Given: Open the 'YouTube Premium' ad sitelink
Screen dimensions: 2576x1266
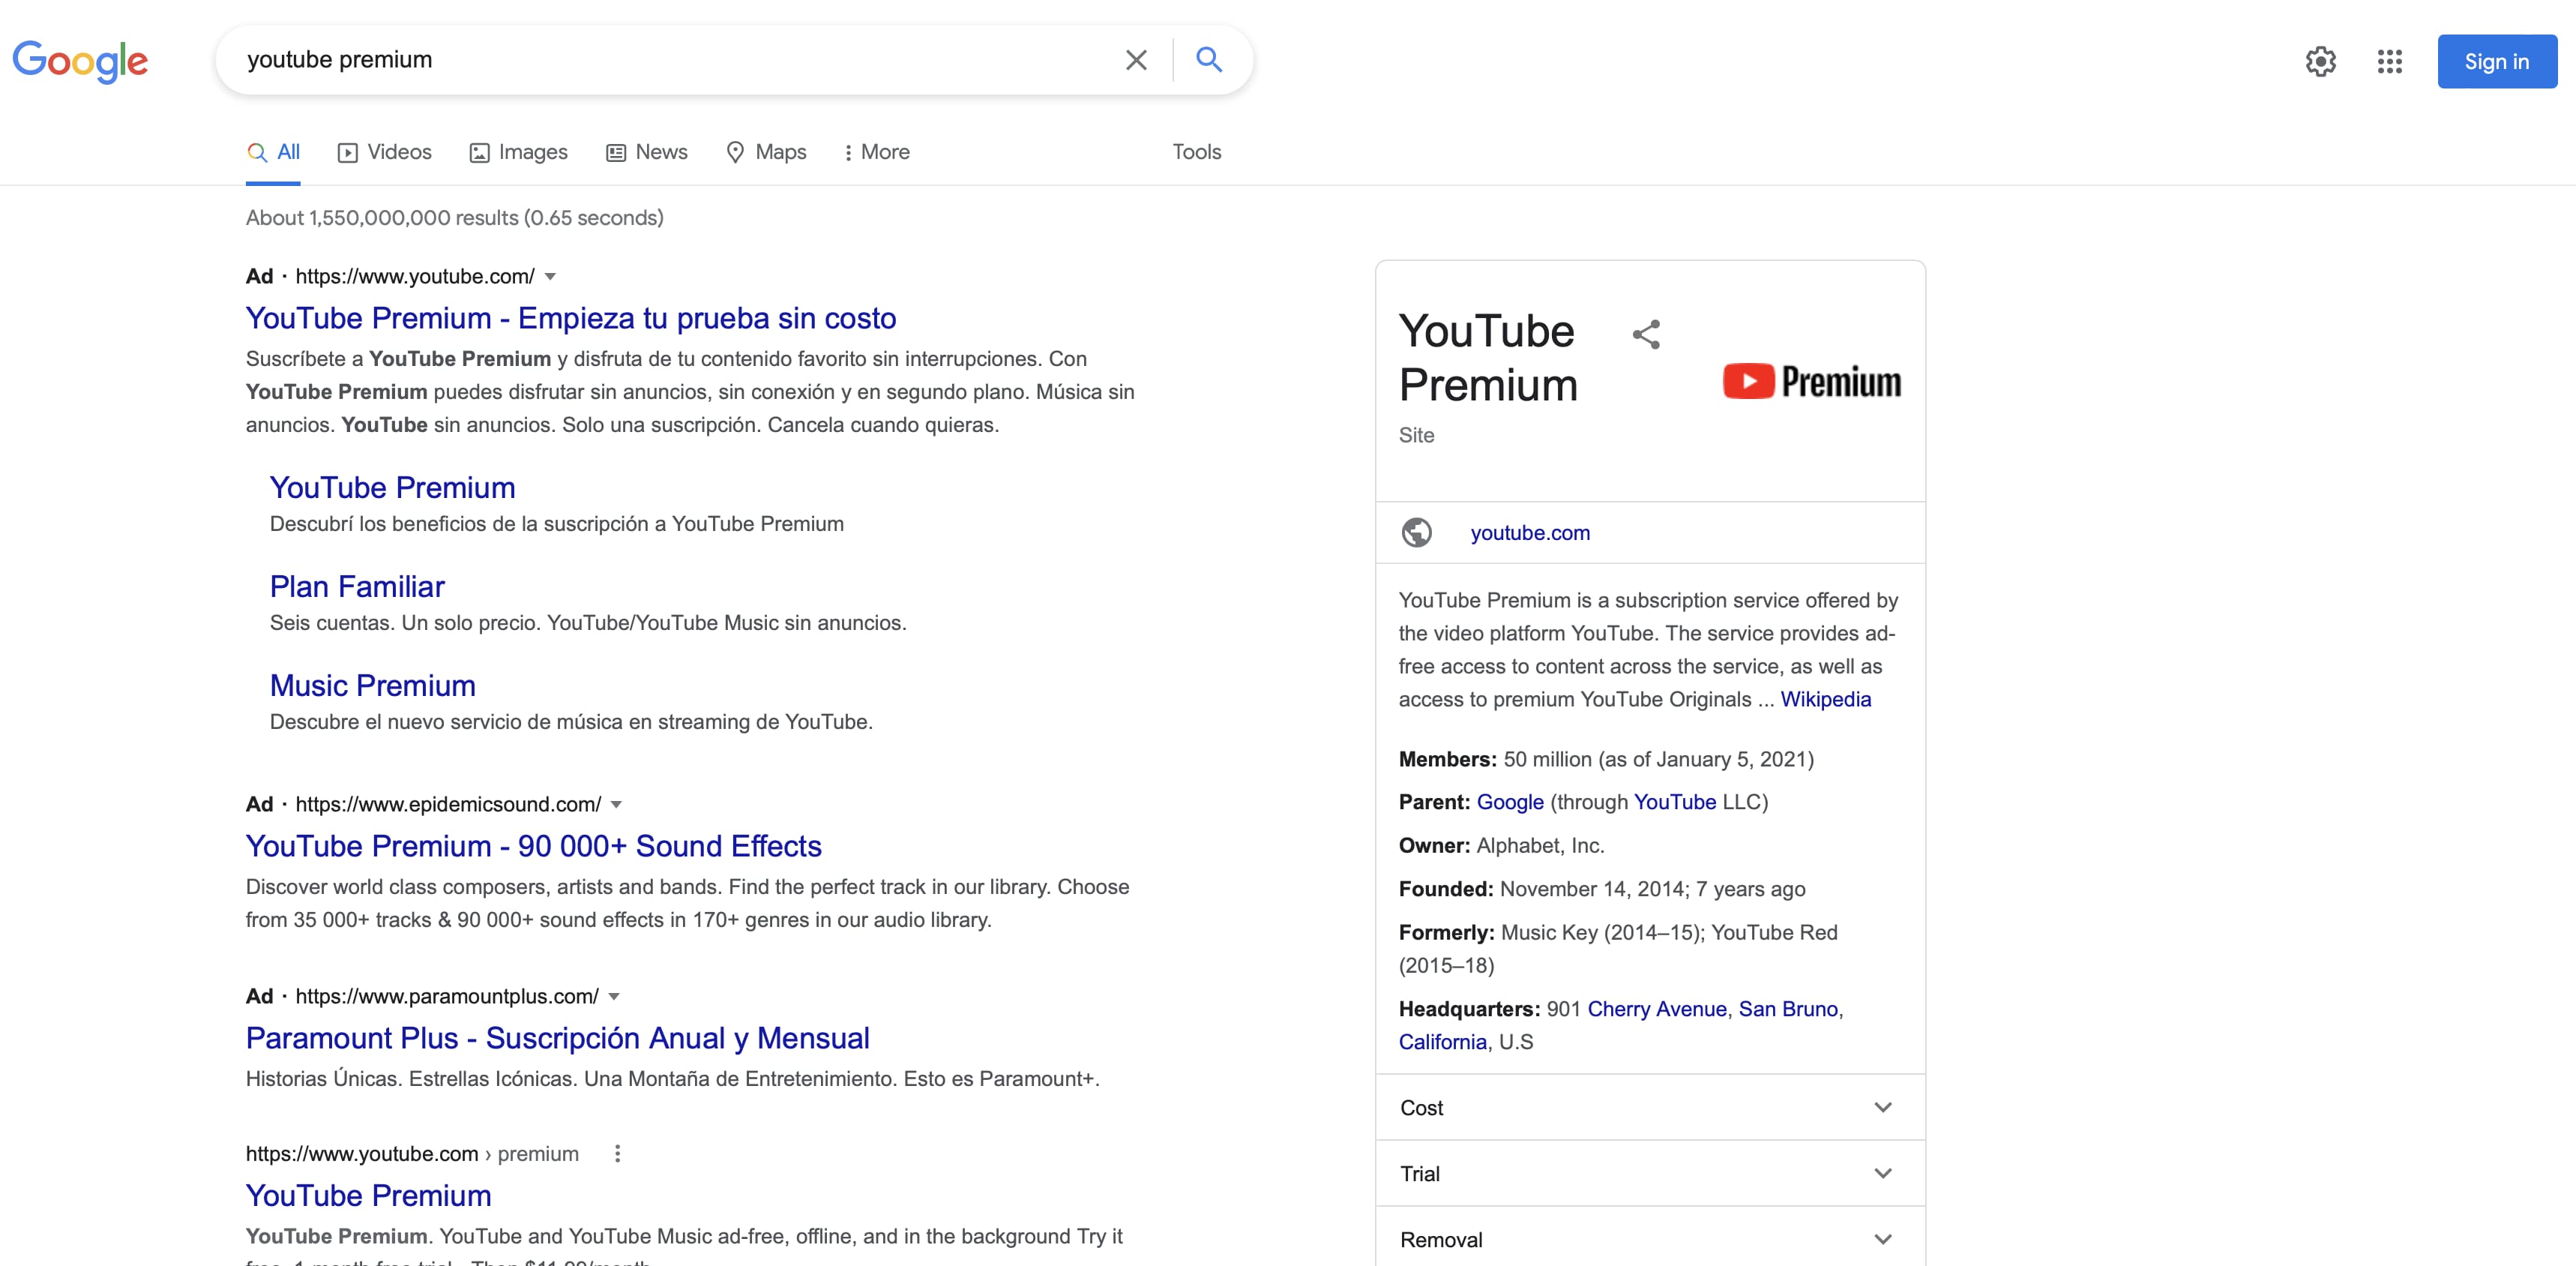Looking at the screenshot, I should 392,488.
